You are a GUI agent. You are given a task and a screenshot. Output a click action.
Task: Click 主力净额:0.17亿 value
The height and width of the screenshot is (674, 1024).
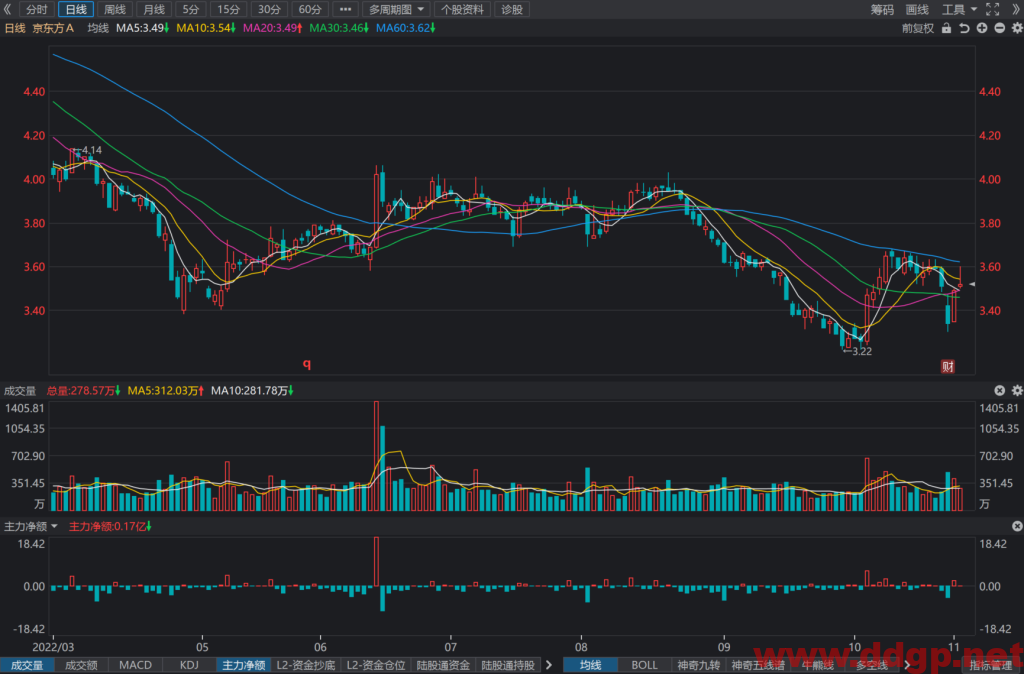[110, 526]
